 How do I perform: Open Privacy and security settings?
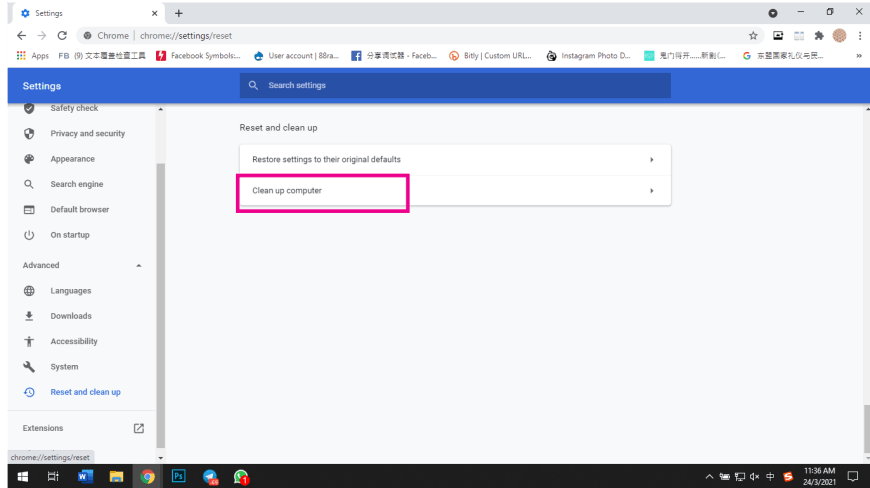87,133
